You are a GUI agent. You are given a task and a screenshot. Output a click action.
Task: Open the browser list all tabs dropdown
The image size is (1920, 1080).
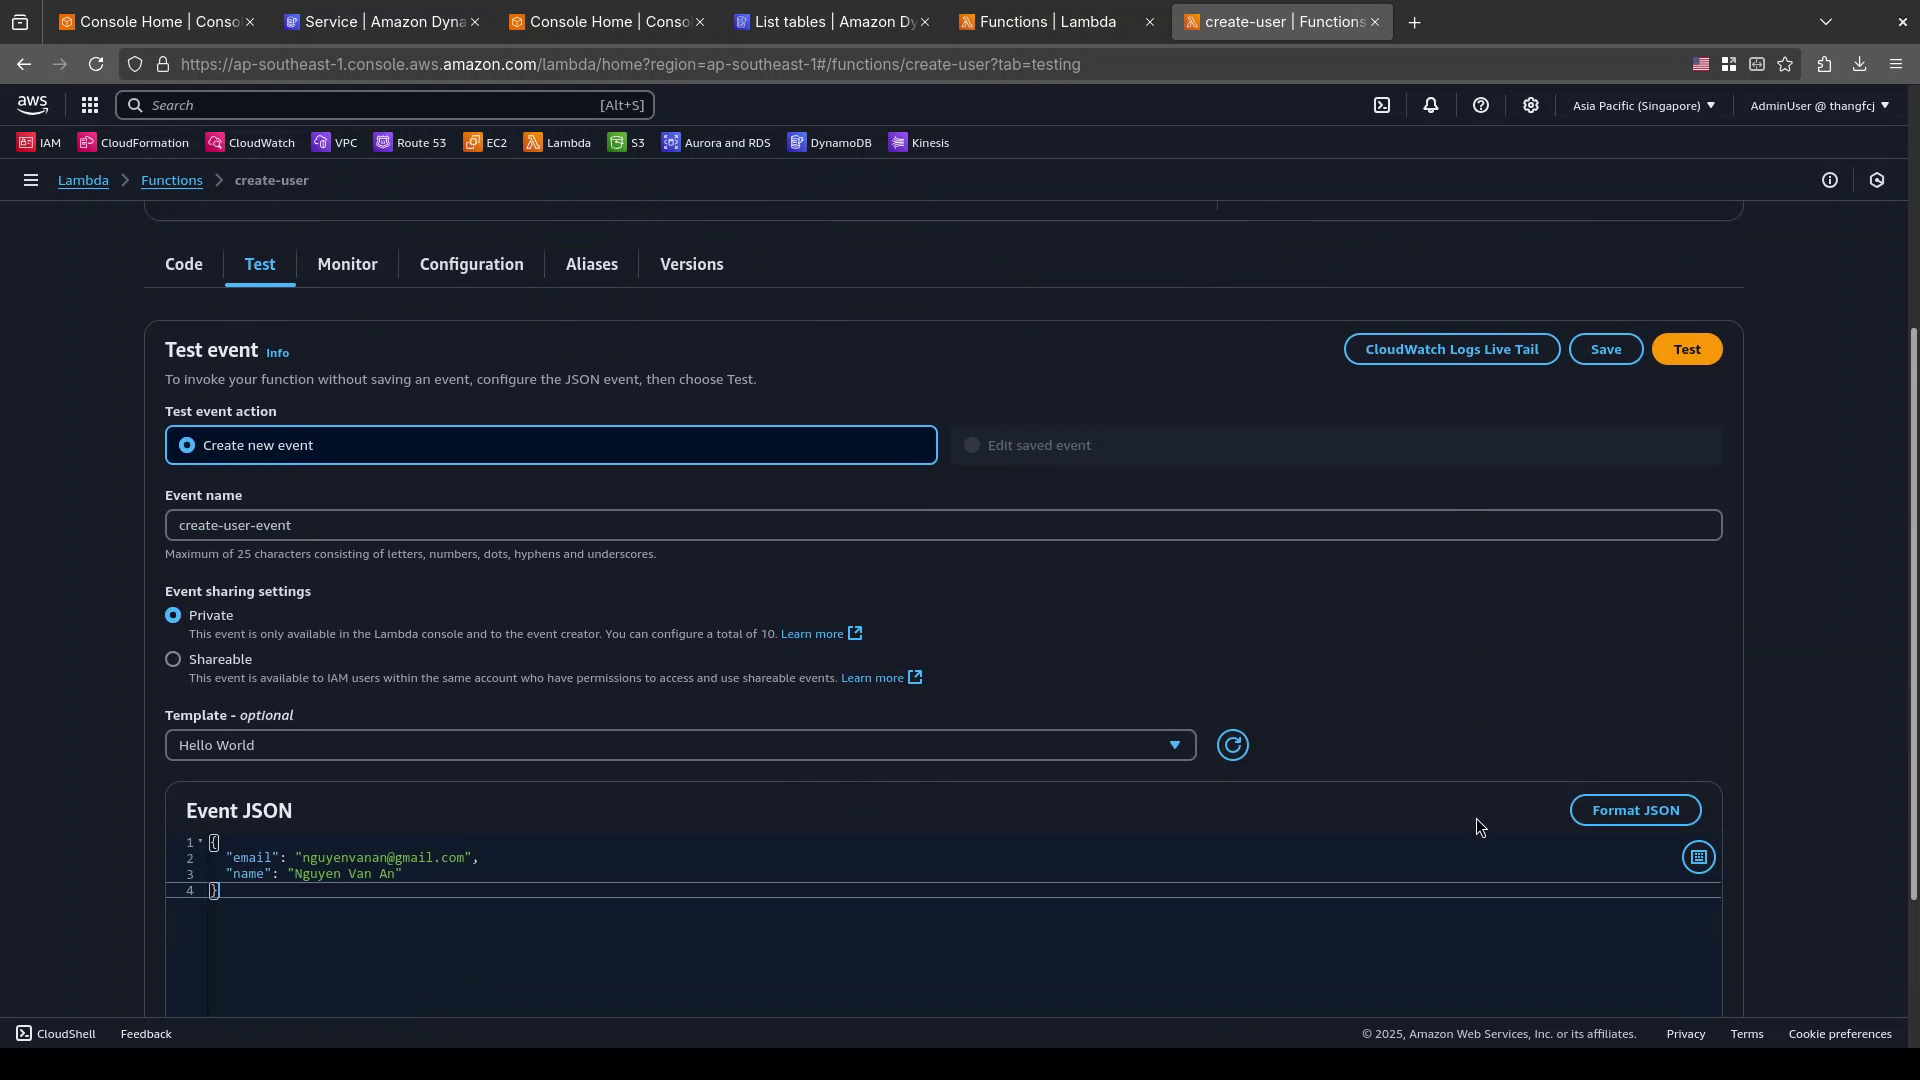[1826, 22]
